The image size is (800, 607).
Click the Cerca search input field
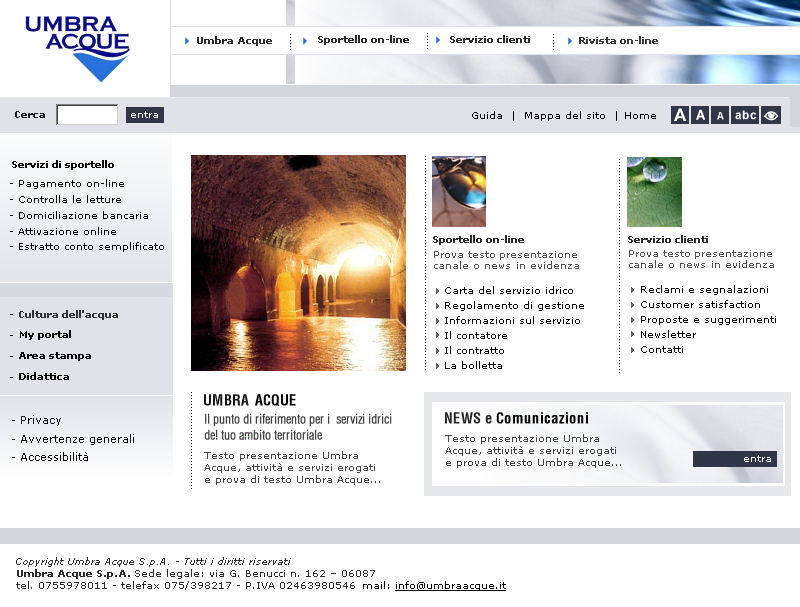87,115
